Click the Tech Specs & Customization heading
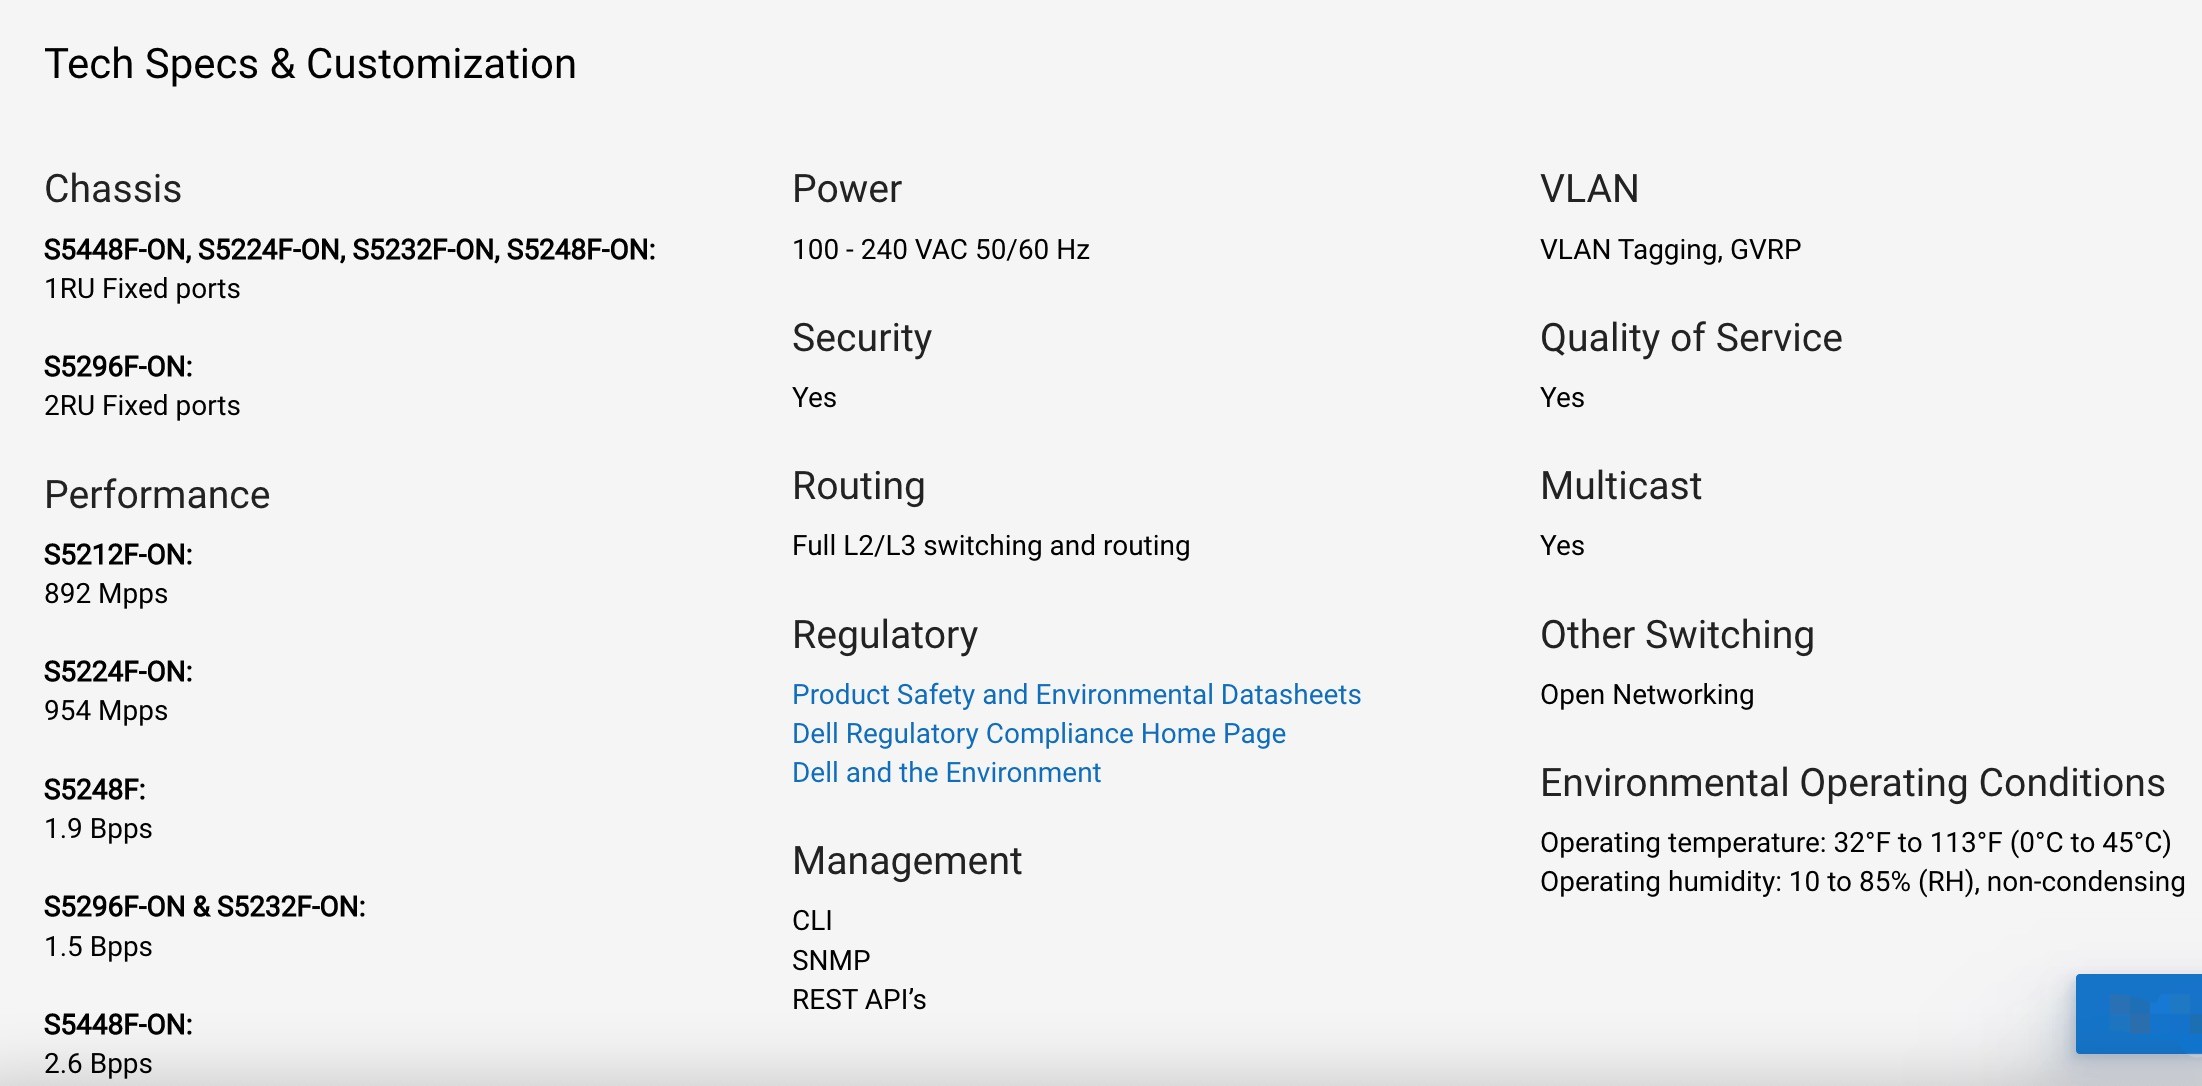This screenshot has height=1086, width=2202. point(310,64)
